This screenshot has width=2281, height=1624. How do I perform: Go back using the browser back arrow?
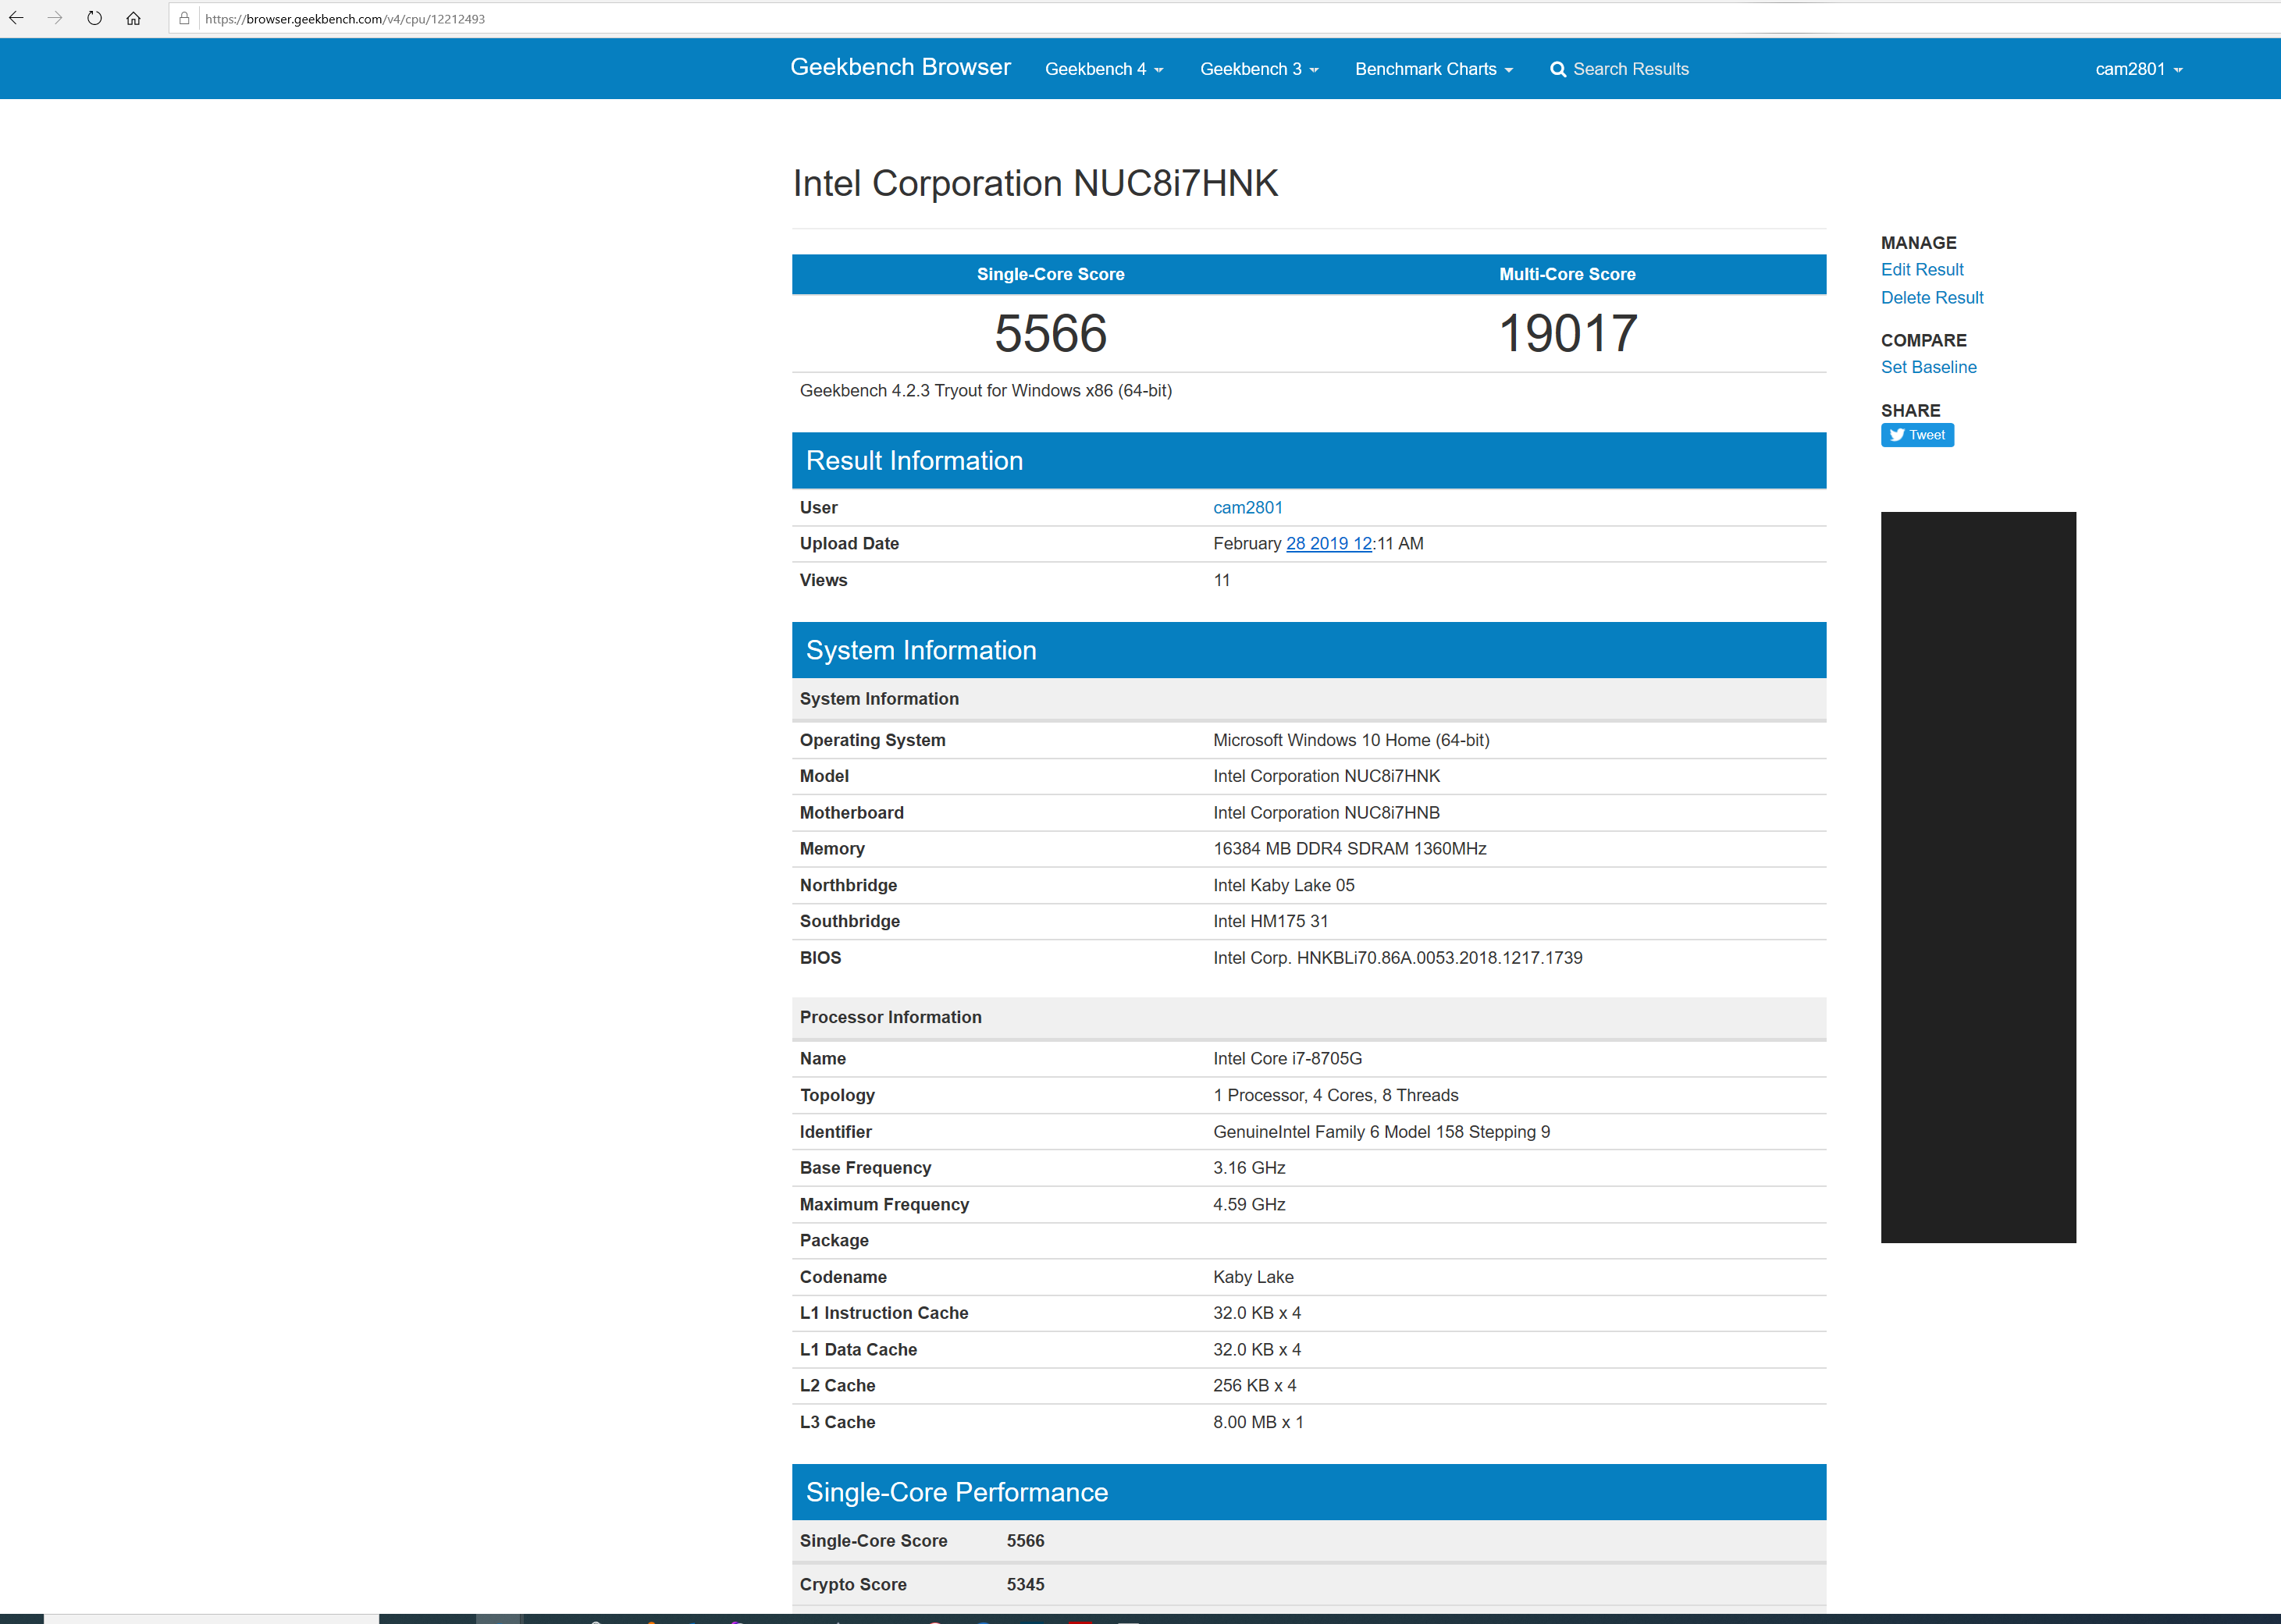coord(16,18)
